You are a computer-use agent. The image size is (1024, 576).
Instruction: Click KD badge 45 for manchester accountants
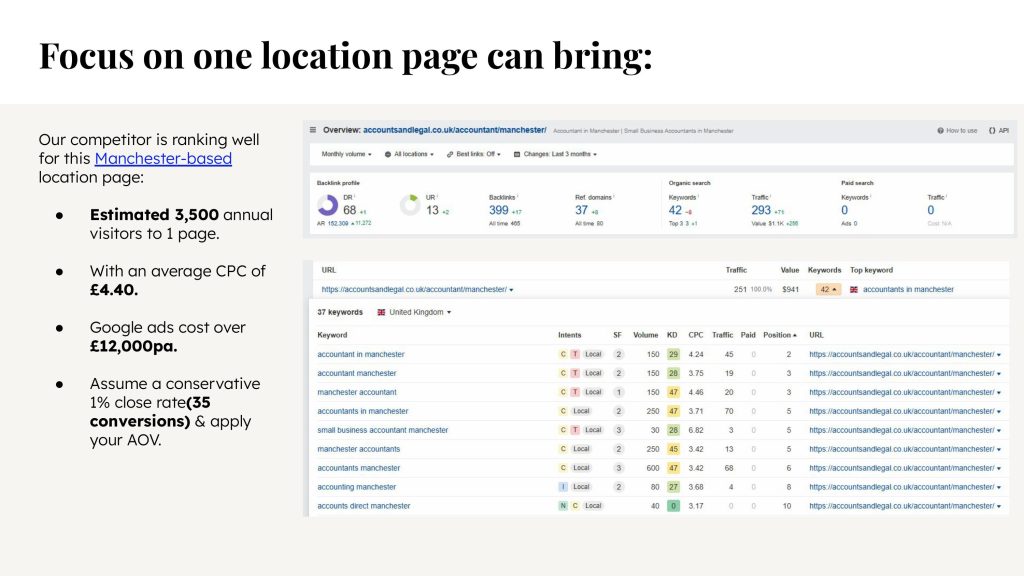click(x=673, y=449)
